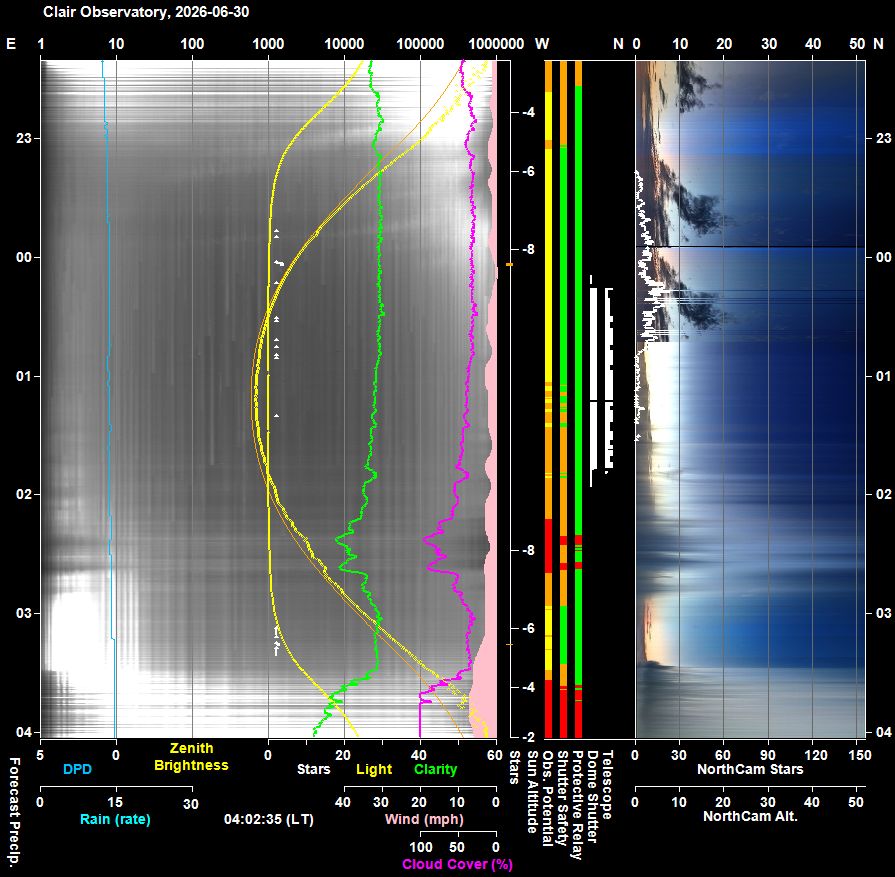
Task: Click the Sun Altitude scale label
Action: click(531, 792)
